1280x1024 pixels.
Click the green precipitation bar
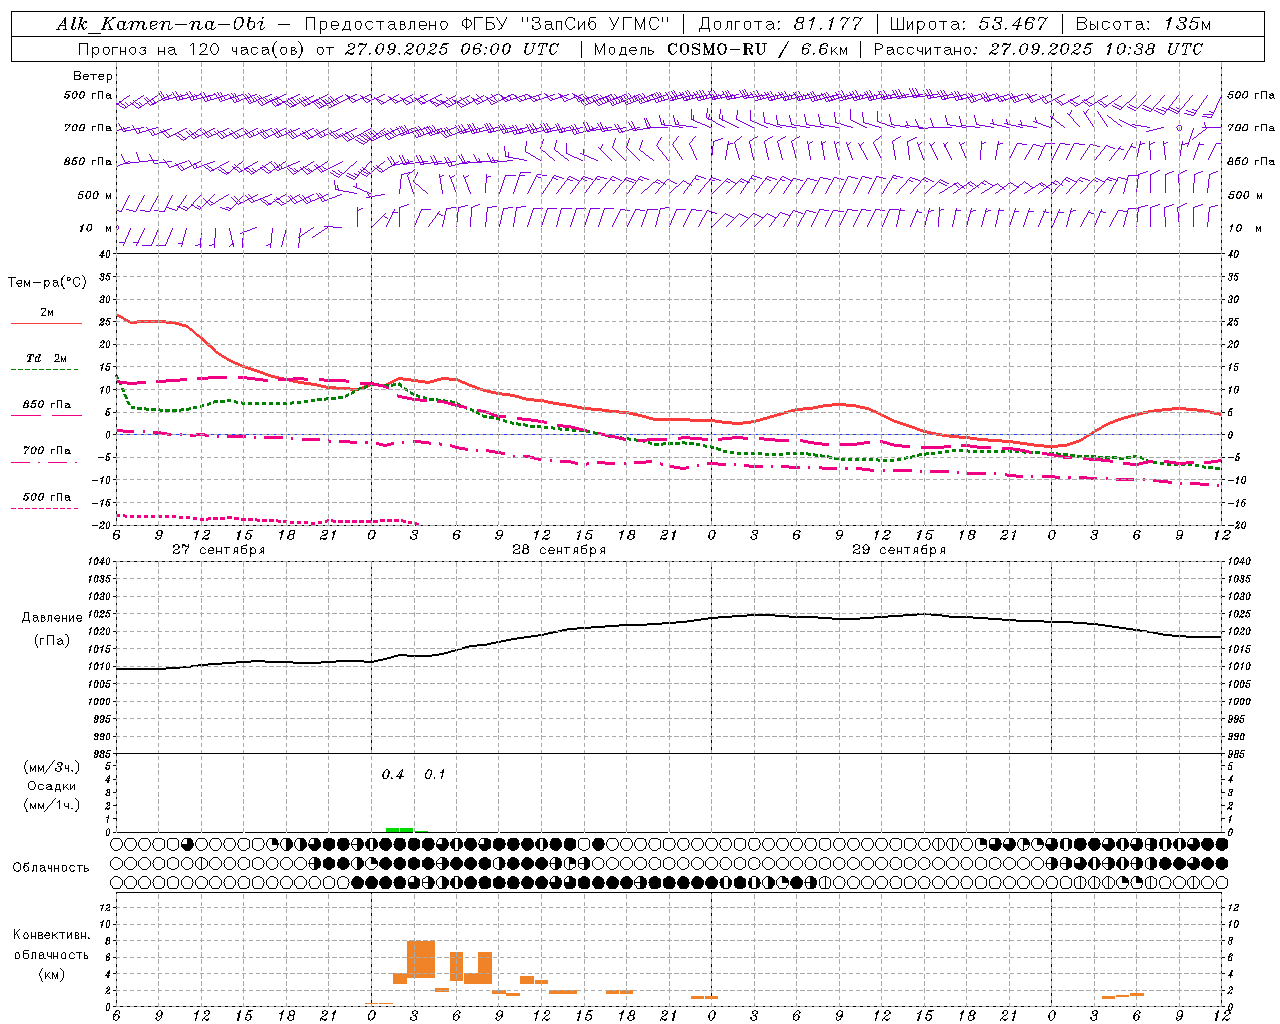coord(399,829)
